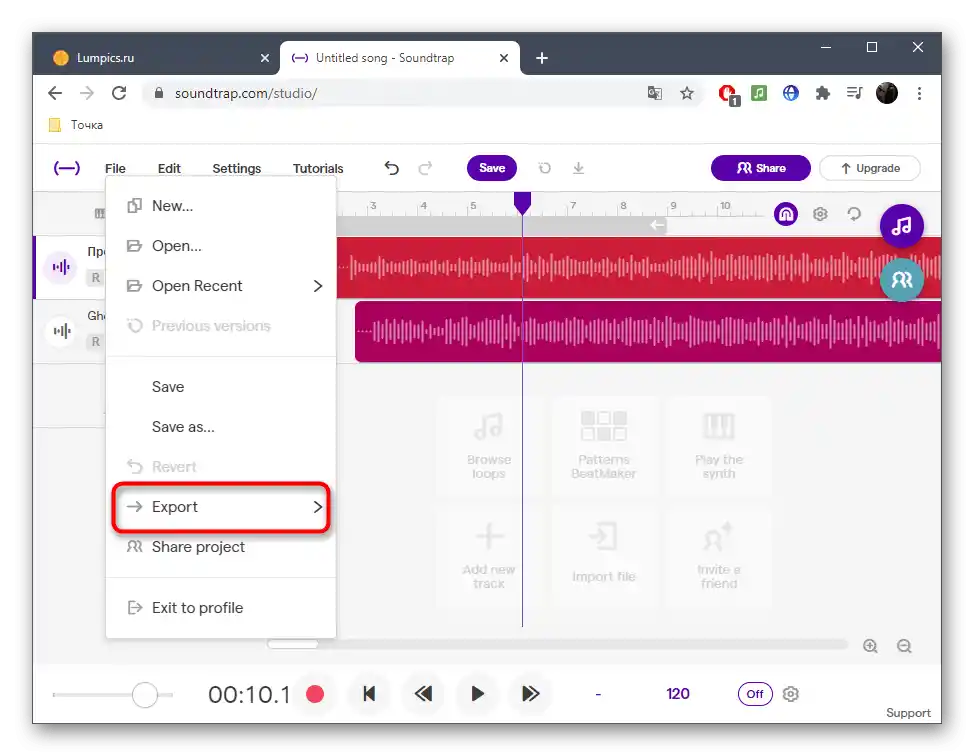Screen dimensions: 974x756
Task: Select the magenta audio region
Action: [x=648, y=332]
